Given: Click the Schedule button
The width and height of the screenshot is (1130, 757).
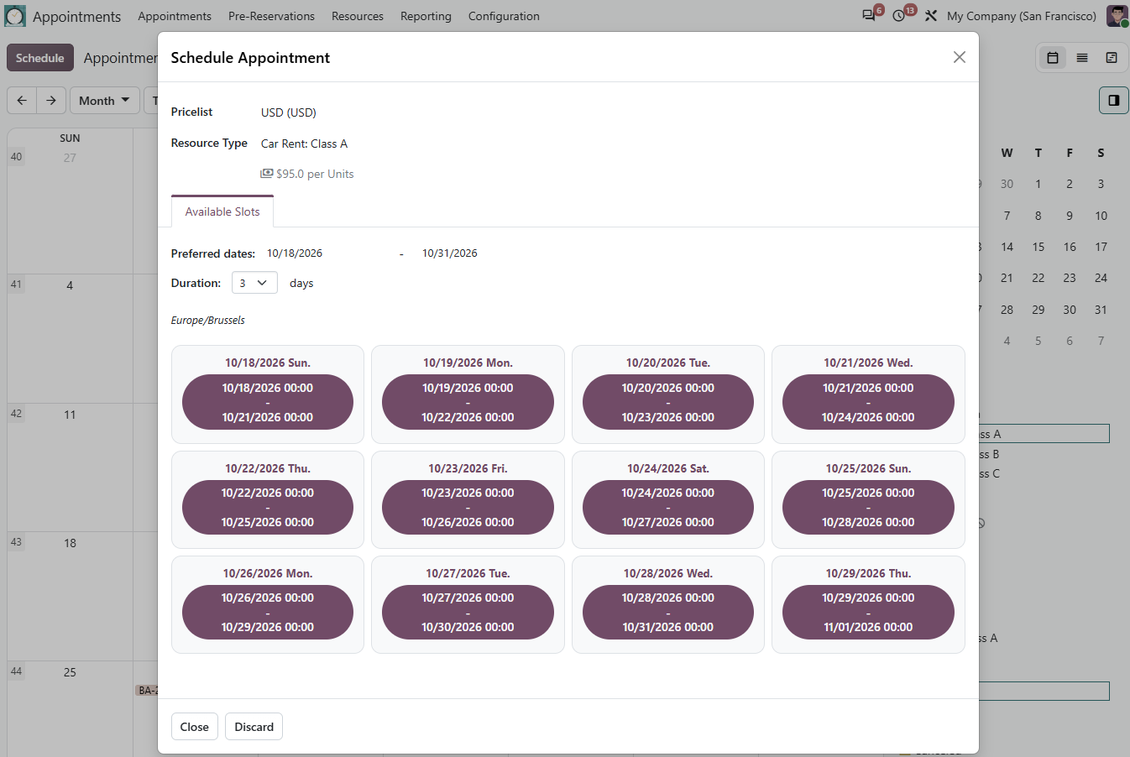Looking at the screenshot, I should pos(40,58).
